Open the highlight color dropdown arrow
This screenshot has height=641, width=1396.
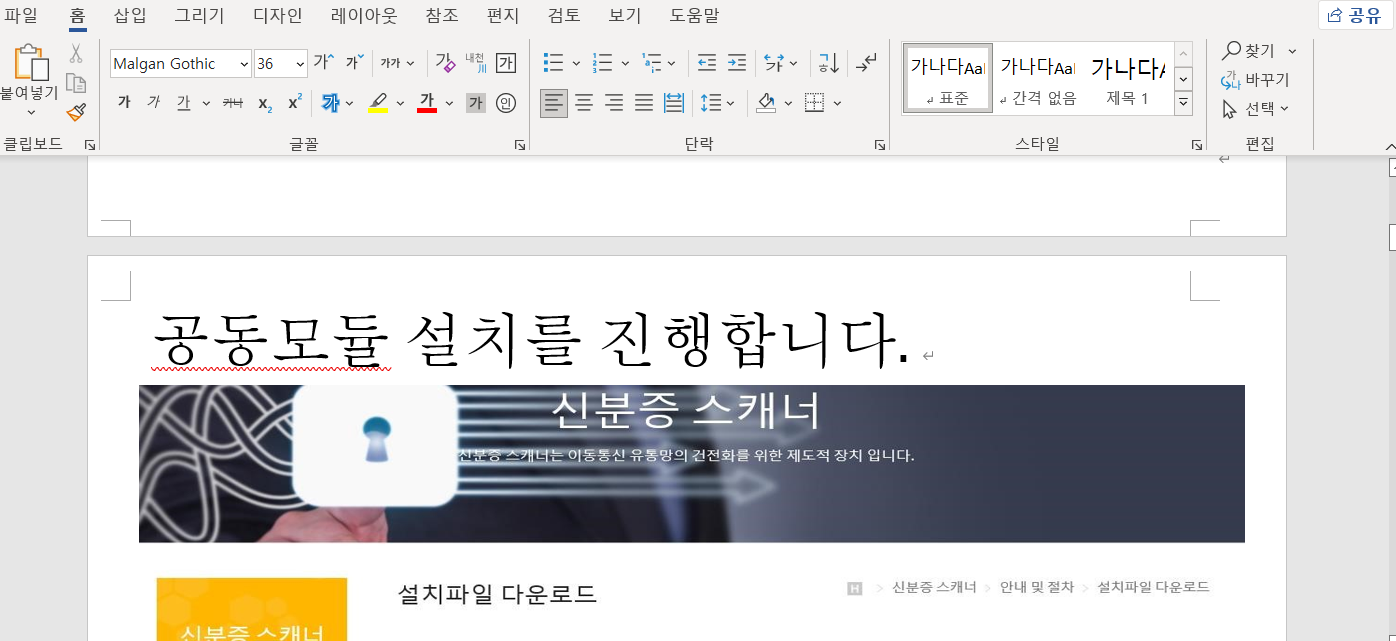click(x=400, y=103)
